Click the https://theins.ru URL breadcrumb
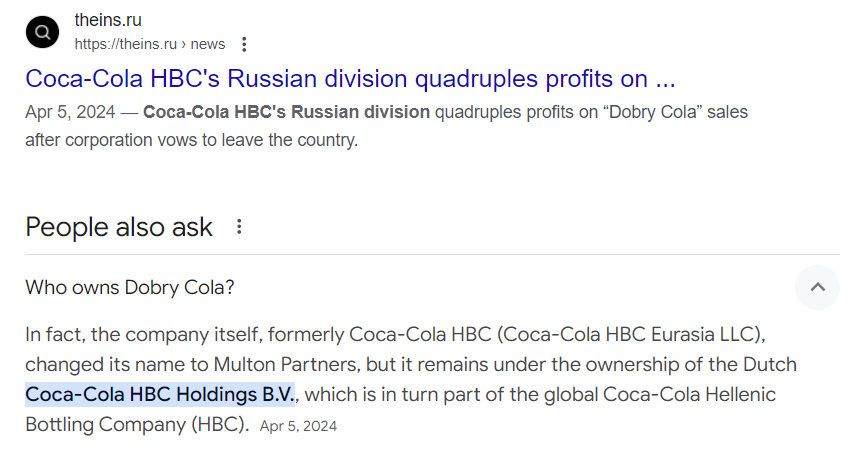The image size is (867, 451). [125, 44]
